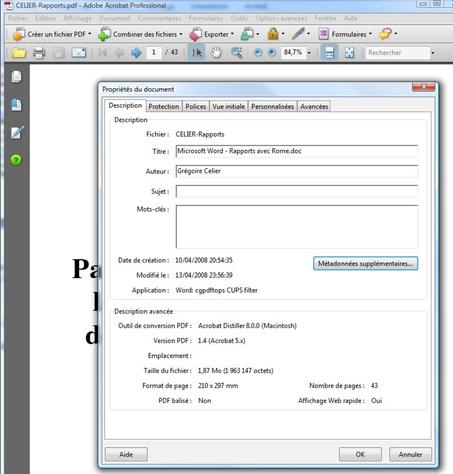Image resolution: width=453 pixels, height=474 pixels.
Task: Open the review and comment icon
Action: (x=247, y=34)
